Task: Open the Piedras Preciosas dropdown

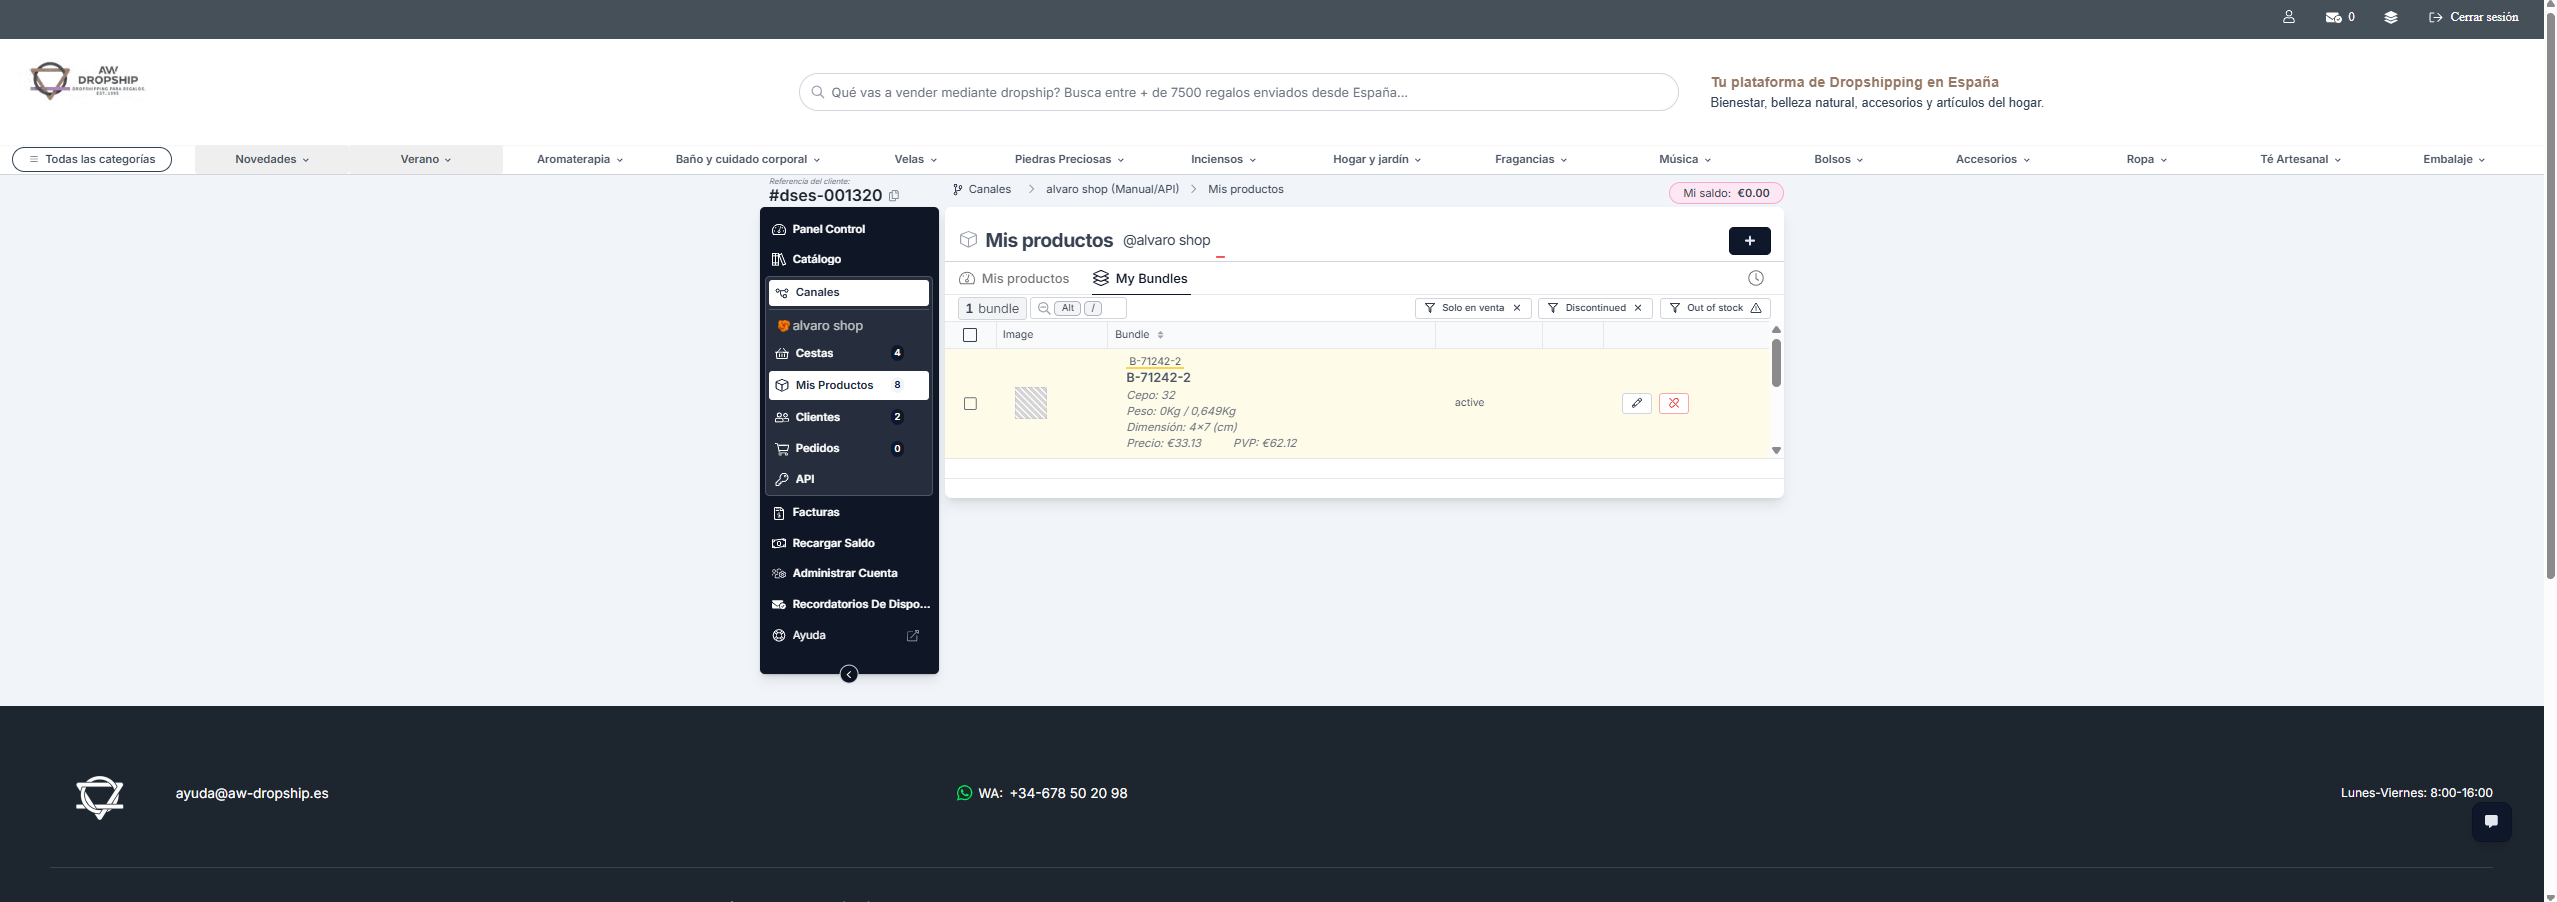Action: pos(1069,160)
